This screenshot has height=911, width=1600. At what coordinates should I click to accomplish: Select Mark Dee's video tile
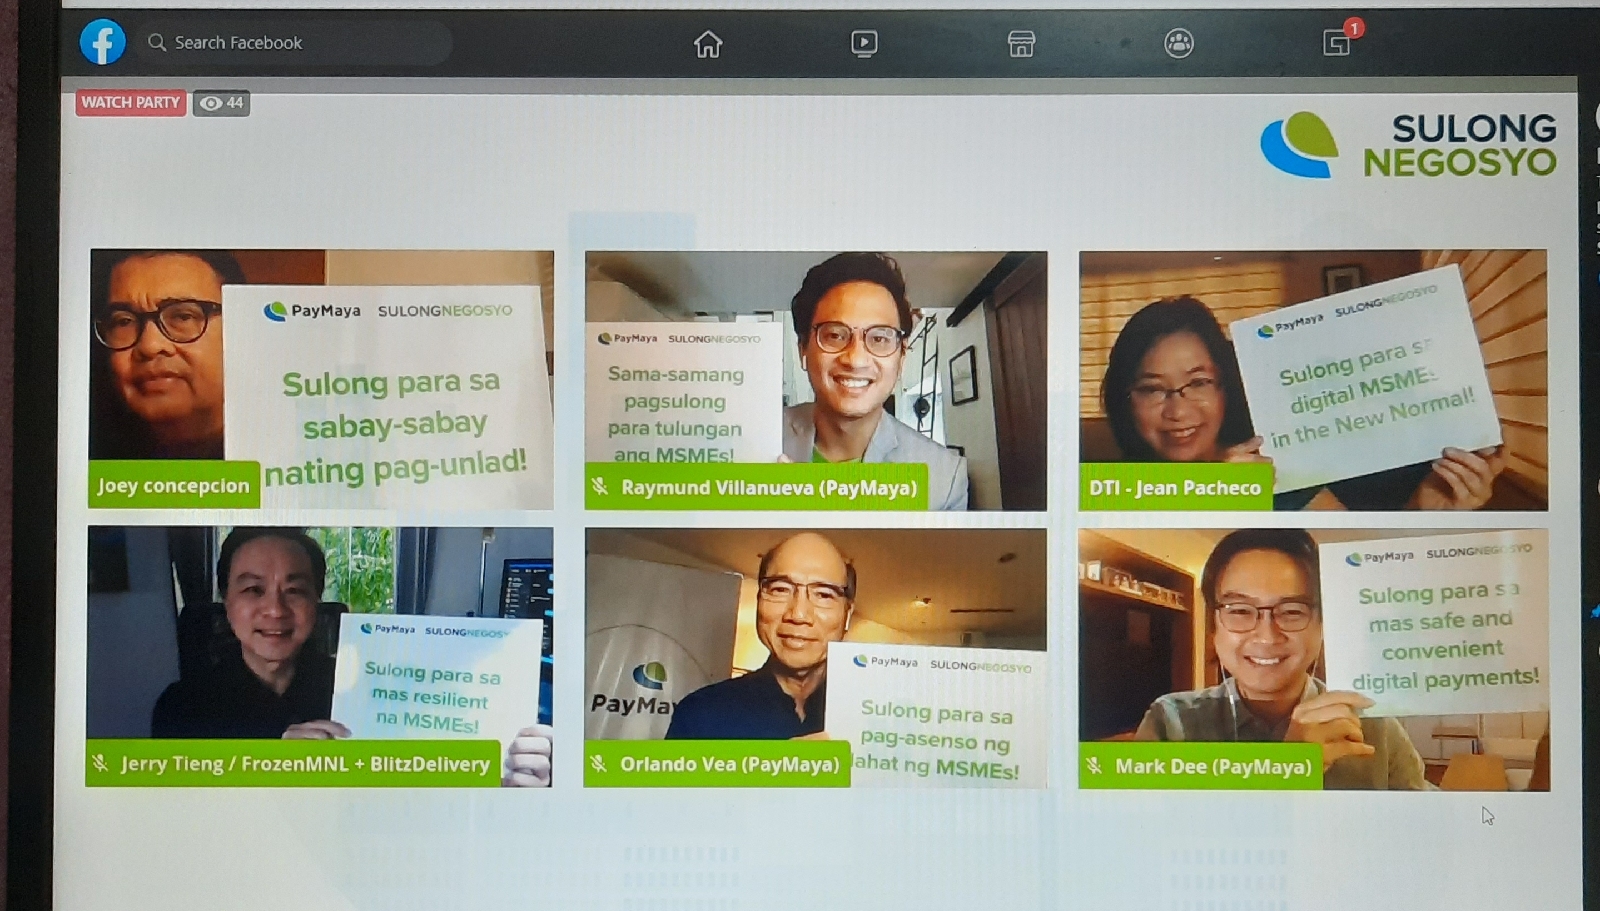click(1314, 660)
